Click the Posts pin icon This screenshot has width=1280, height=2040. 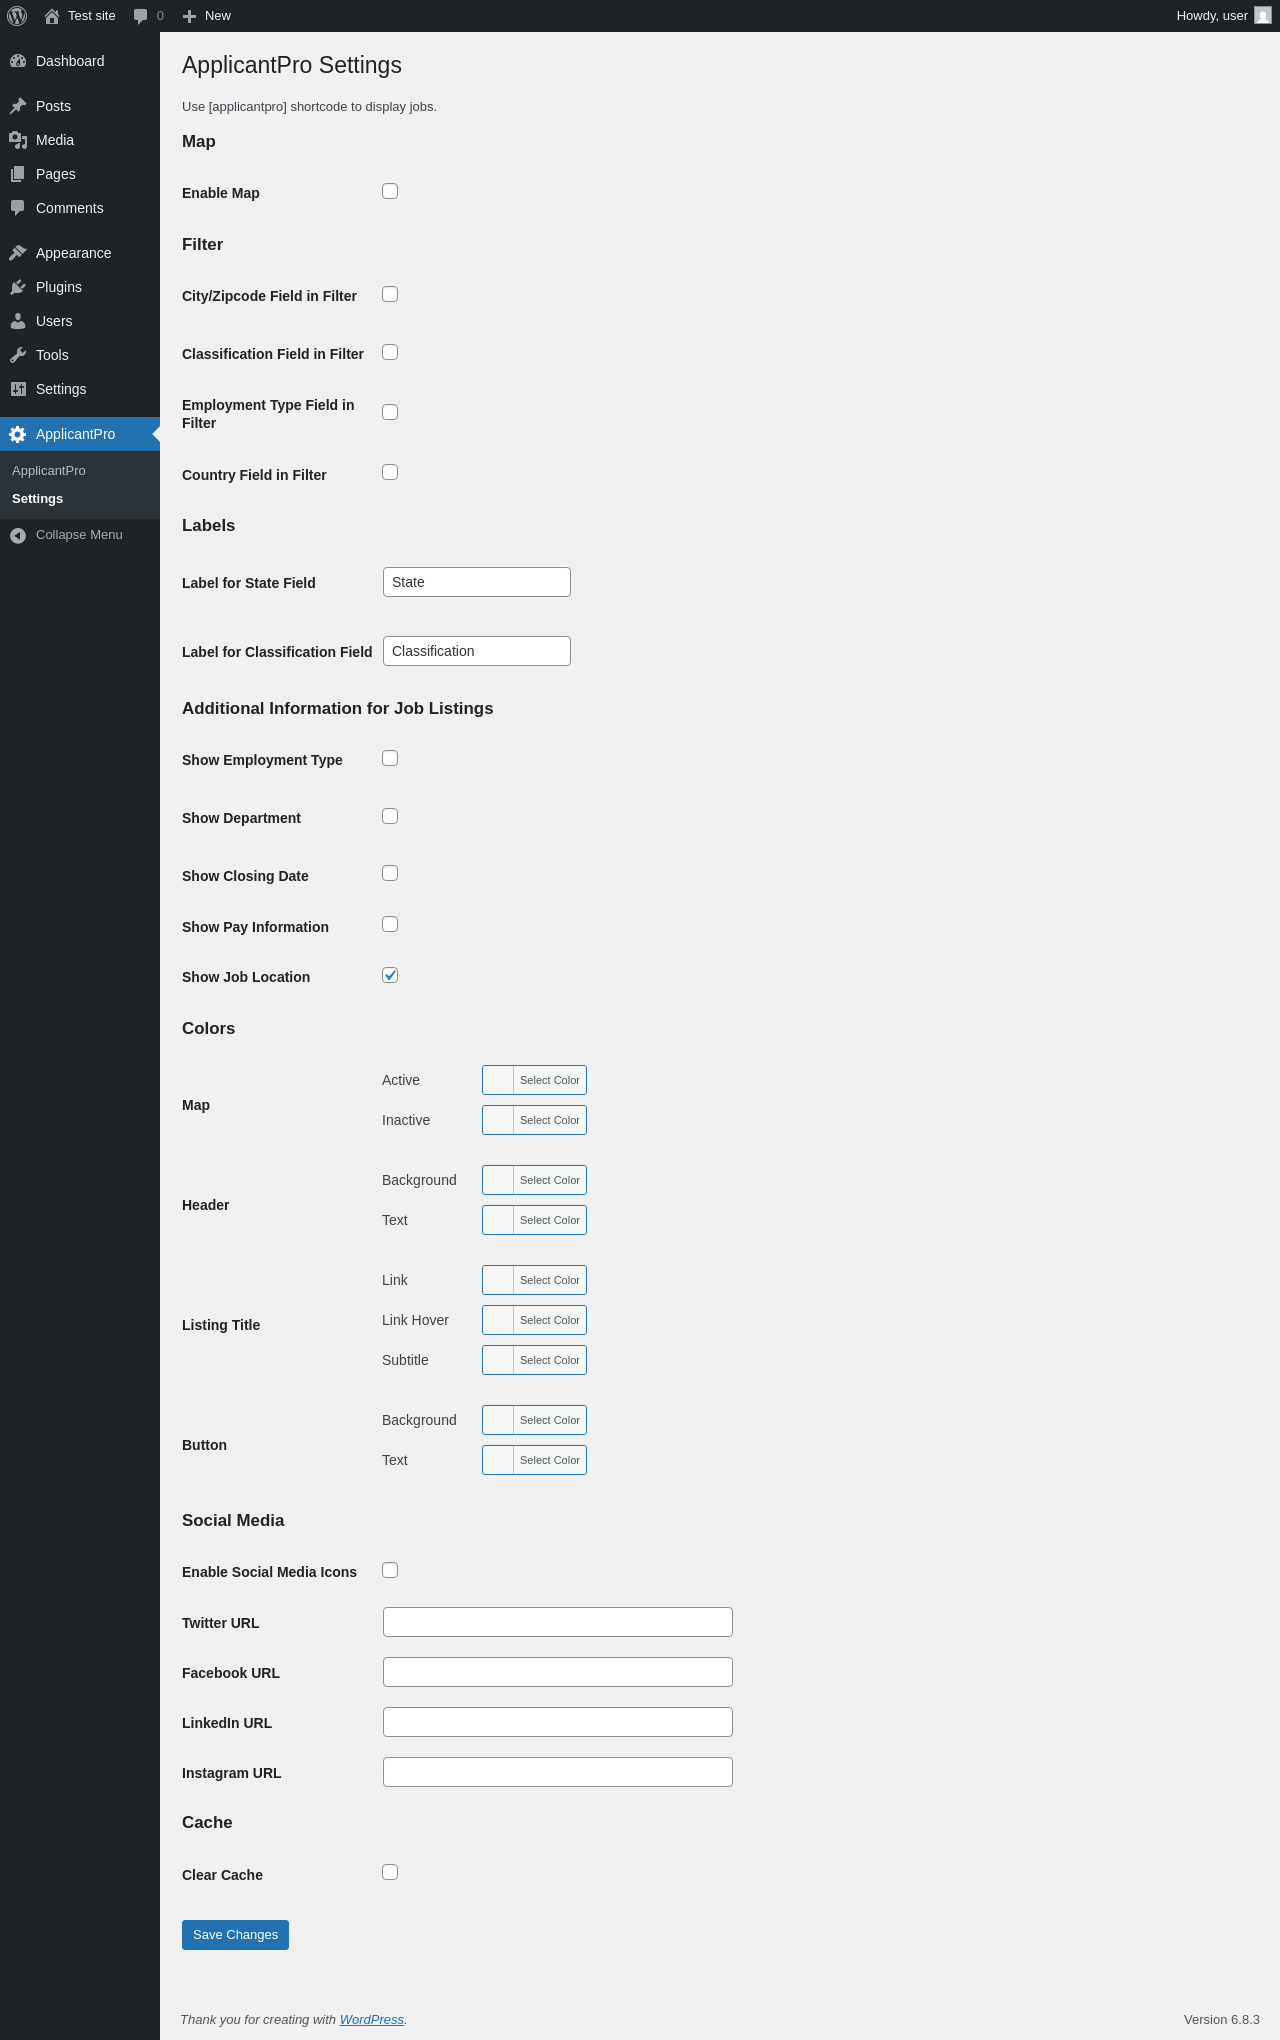pyautogui.click(x=18, y=106)
